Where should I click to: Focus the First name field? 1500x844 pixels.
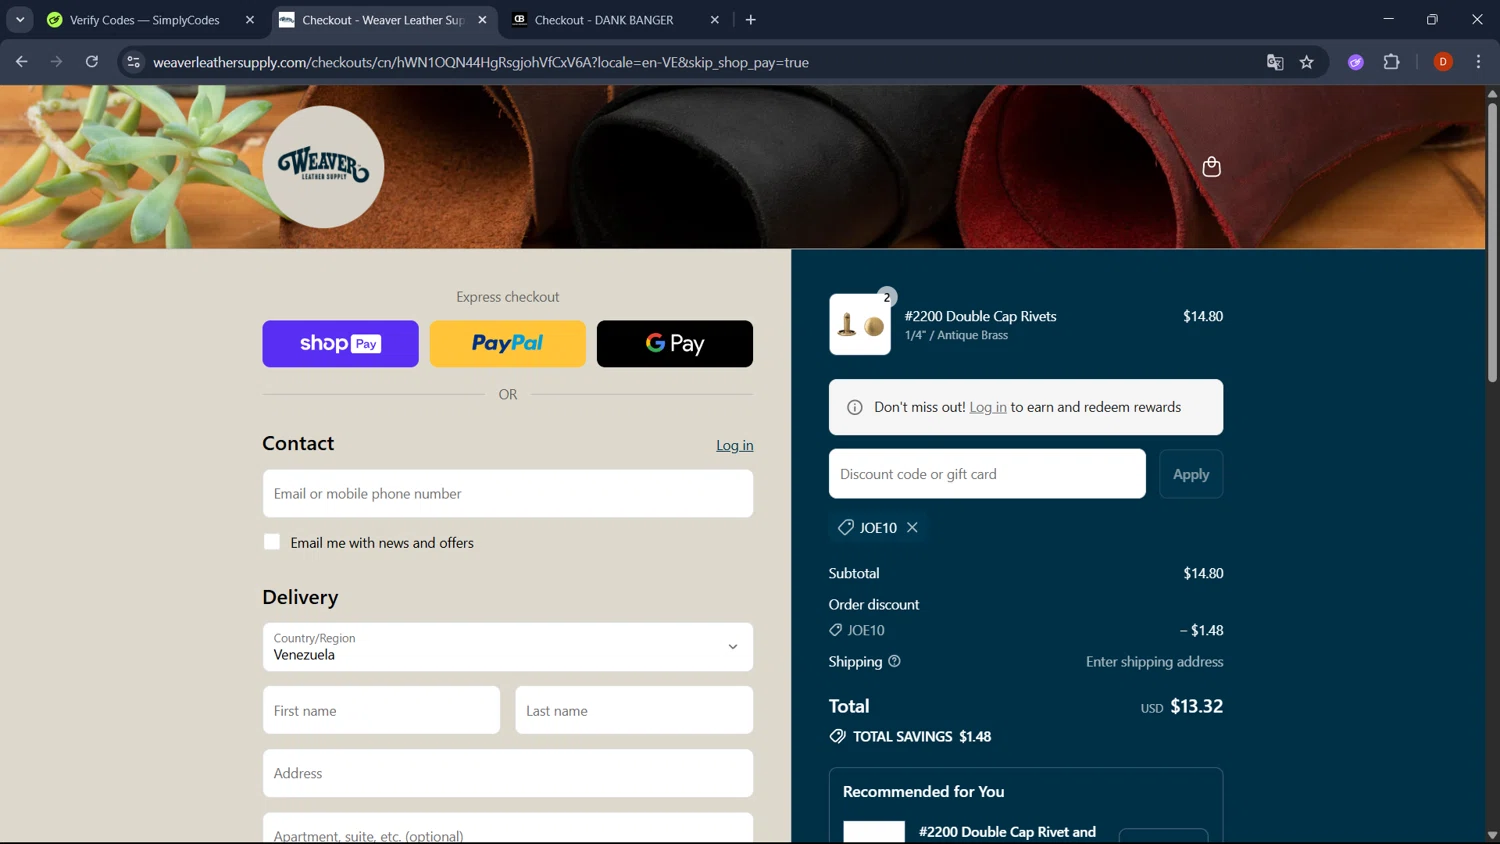point(381,710)
